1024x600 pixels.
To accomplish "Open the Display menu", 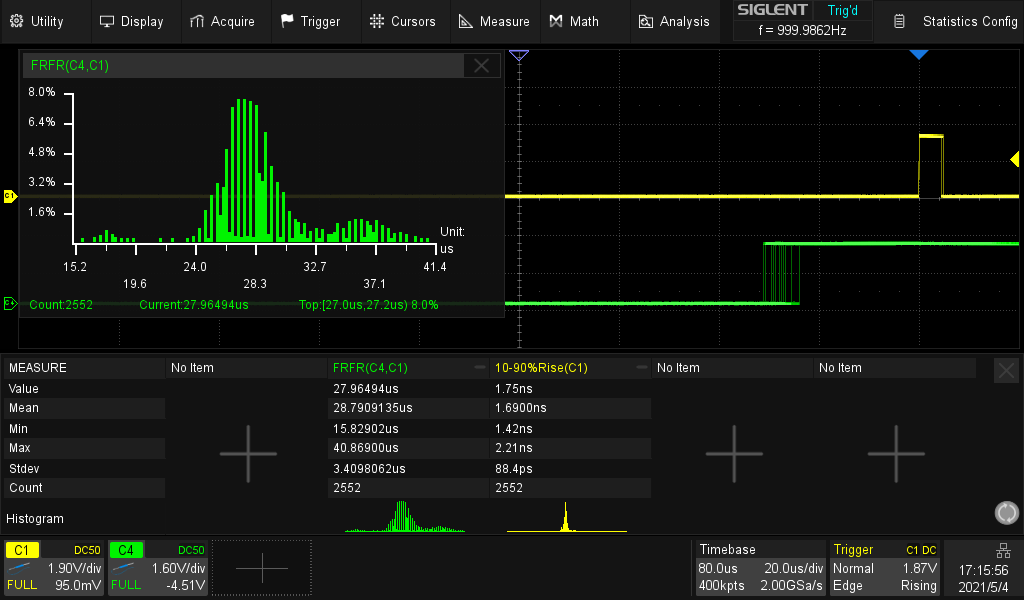I will 131,22.
